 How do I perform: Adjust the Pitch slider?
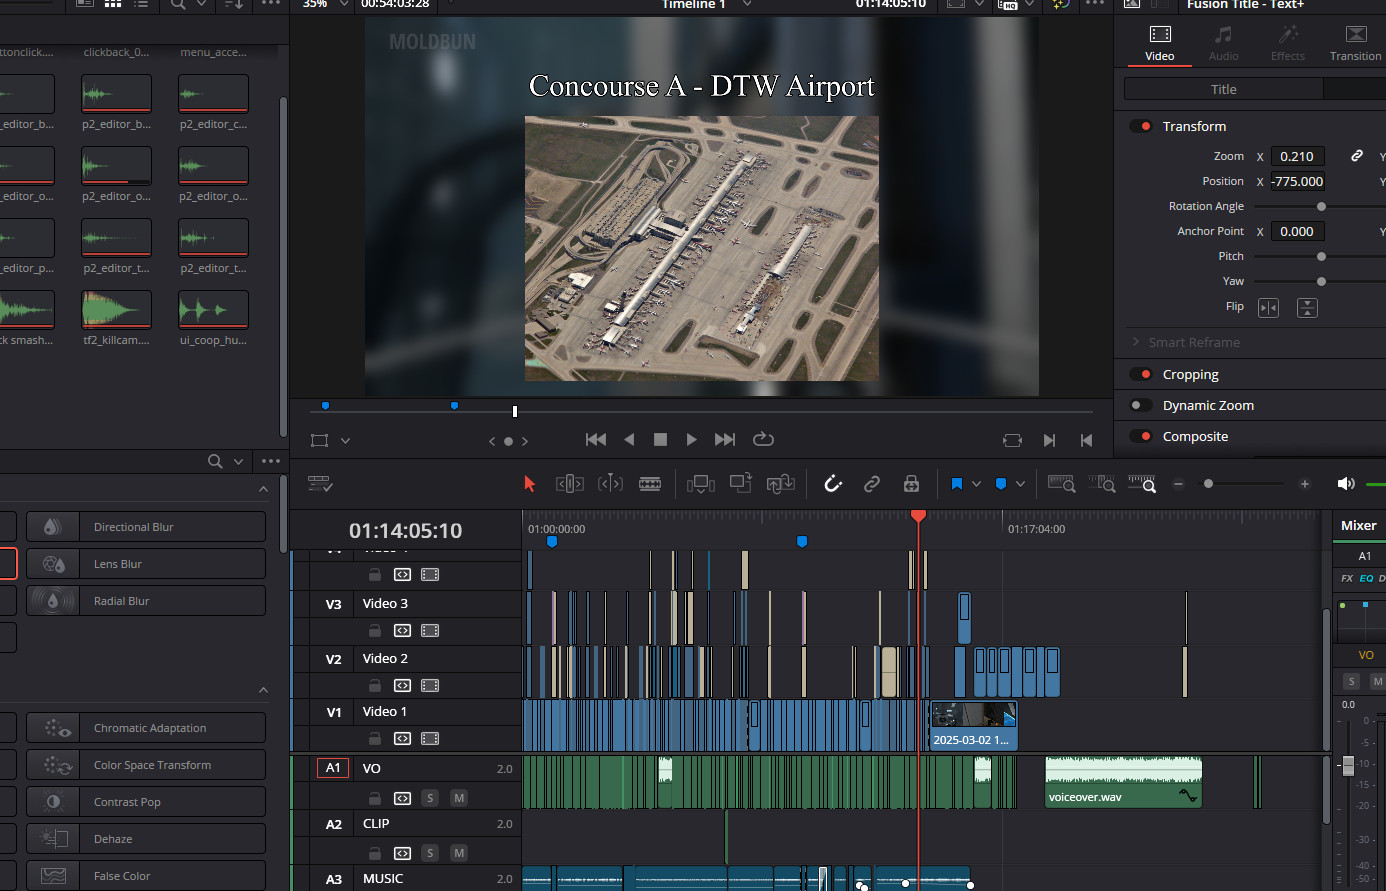1321,256
